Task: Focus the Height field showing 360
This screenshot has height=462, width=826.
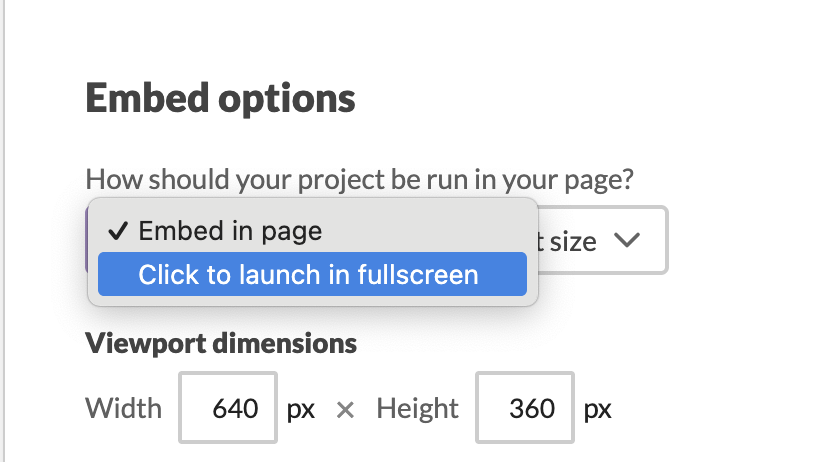Action: [x=525, y=408]
